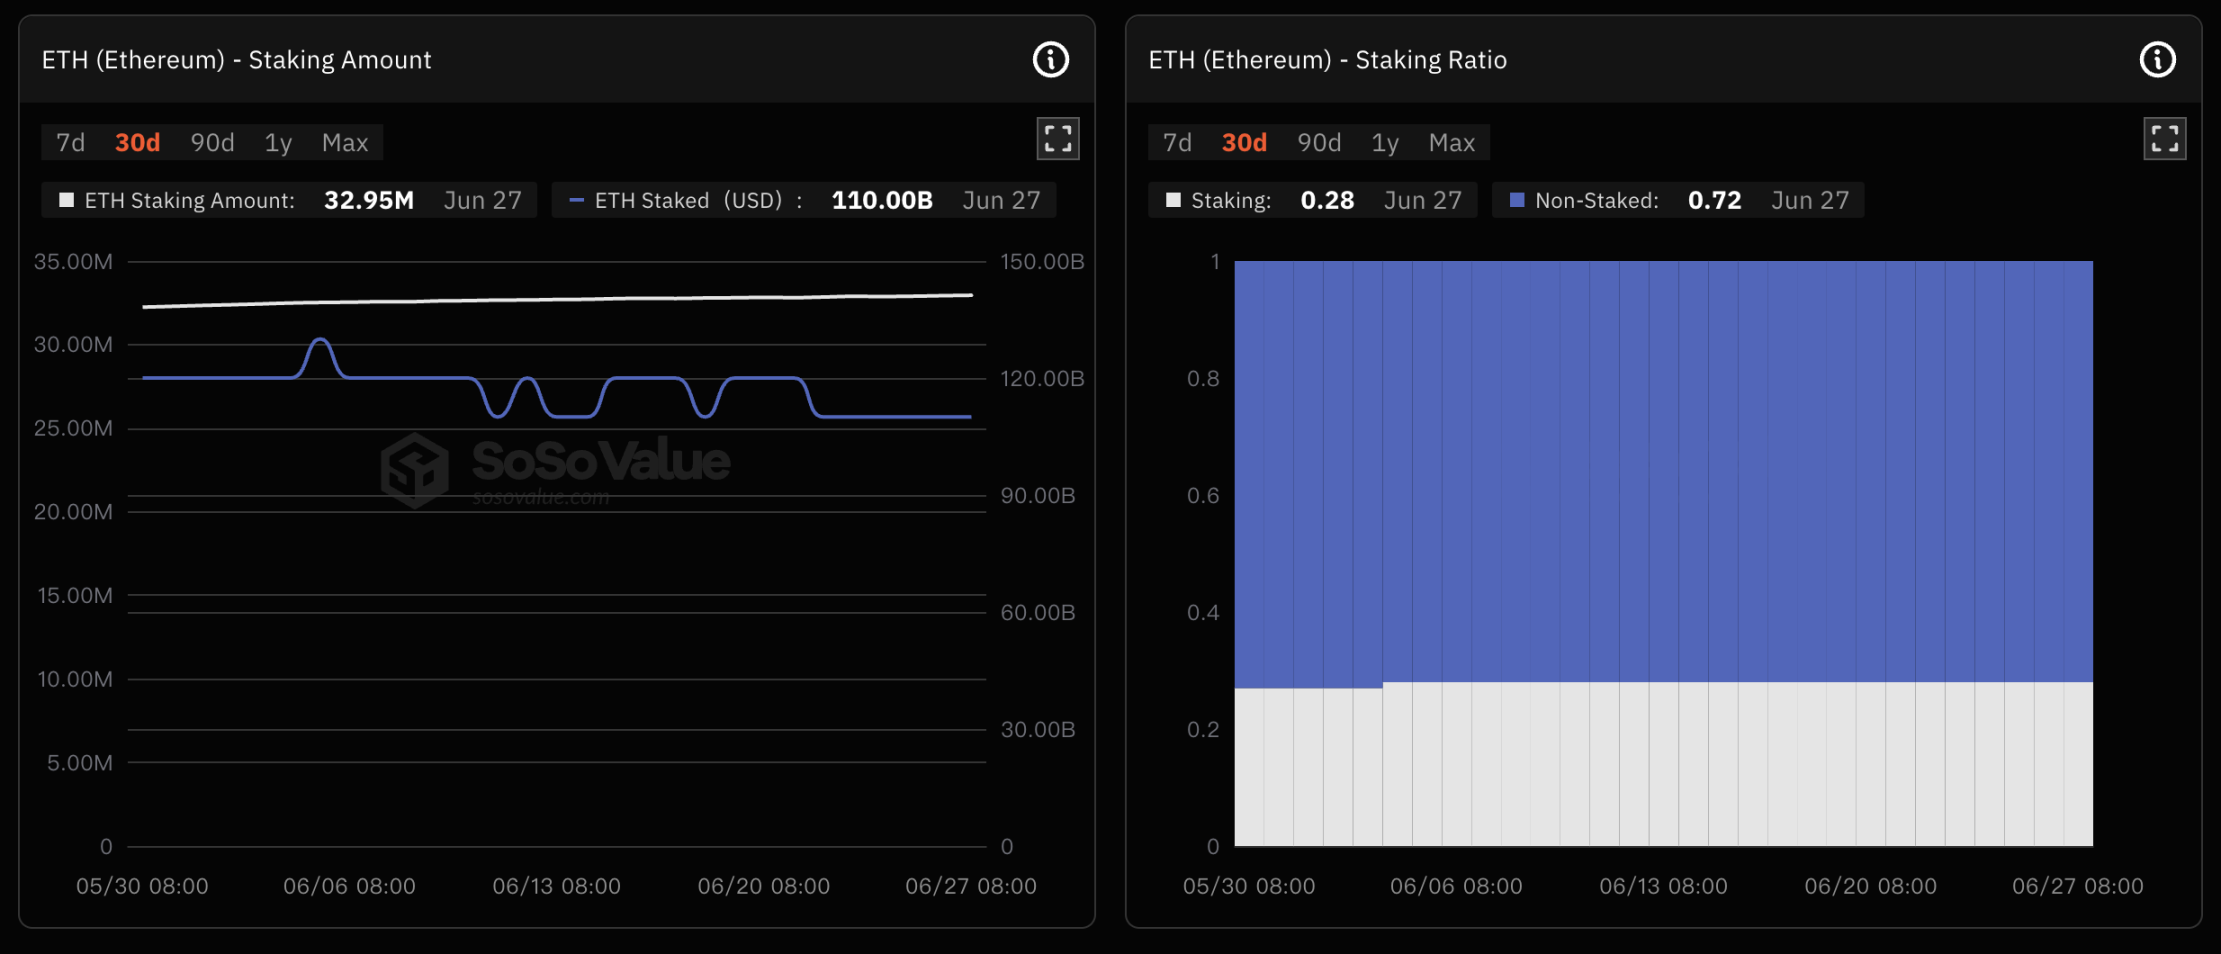The height and width of the screenshot is (954, 2221).
Task: Expand Staking Amount chart to fullscreen
Action: click(1058, 139)
